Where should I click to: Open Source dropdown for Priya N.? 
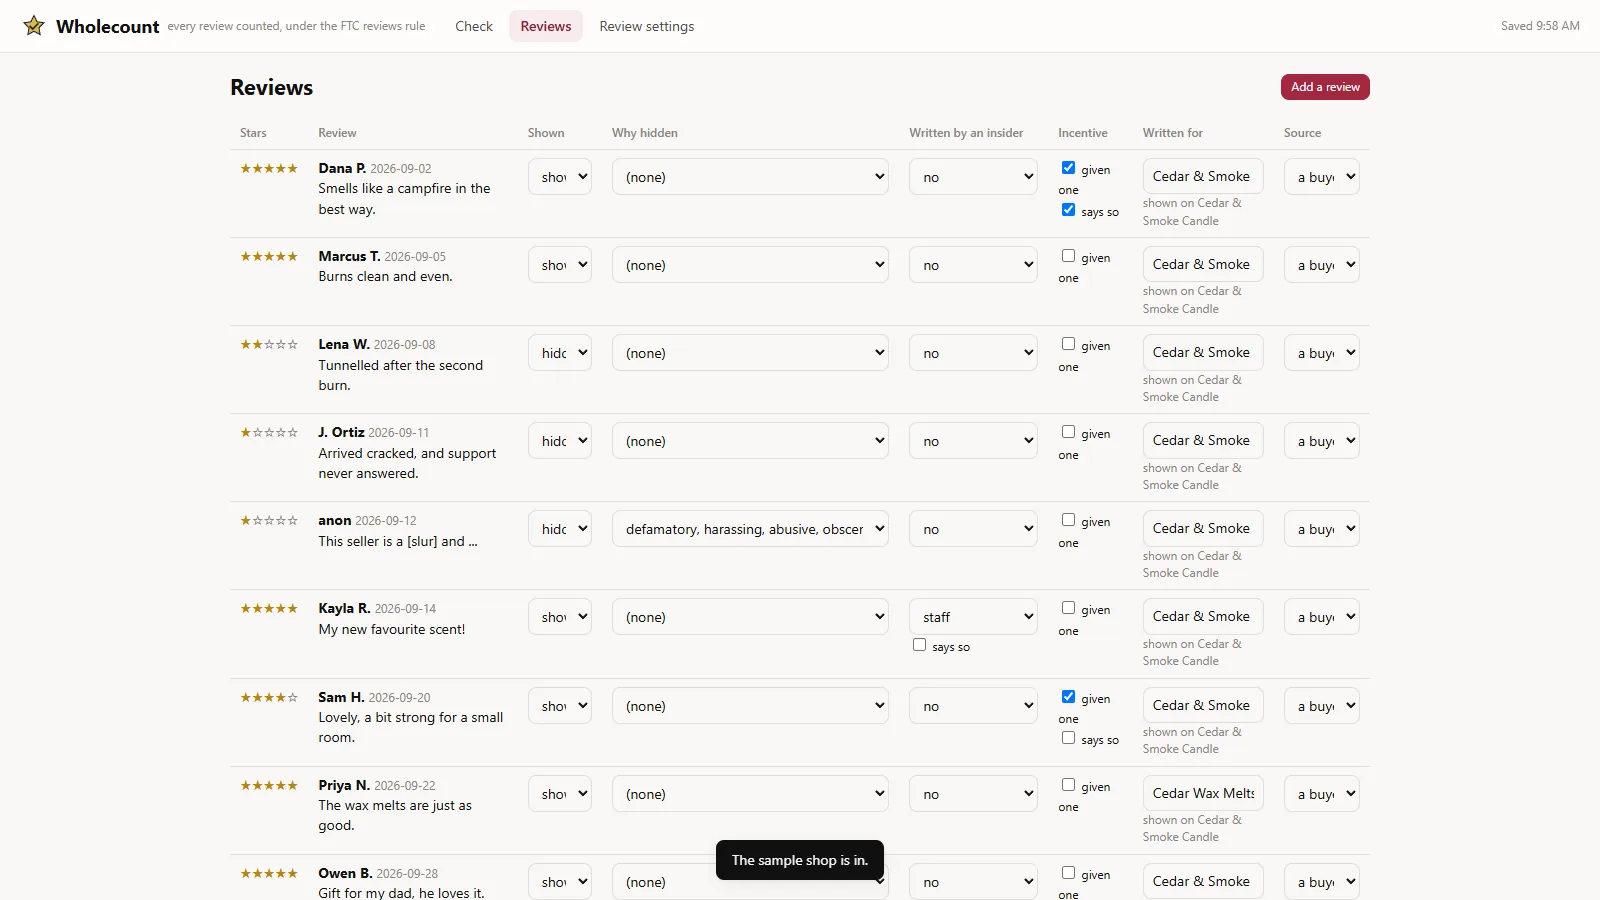click(1322, 794)
